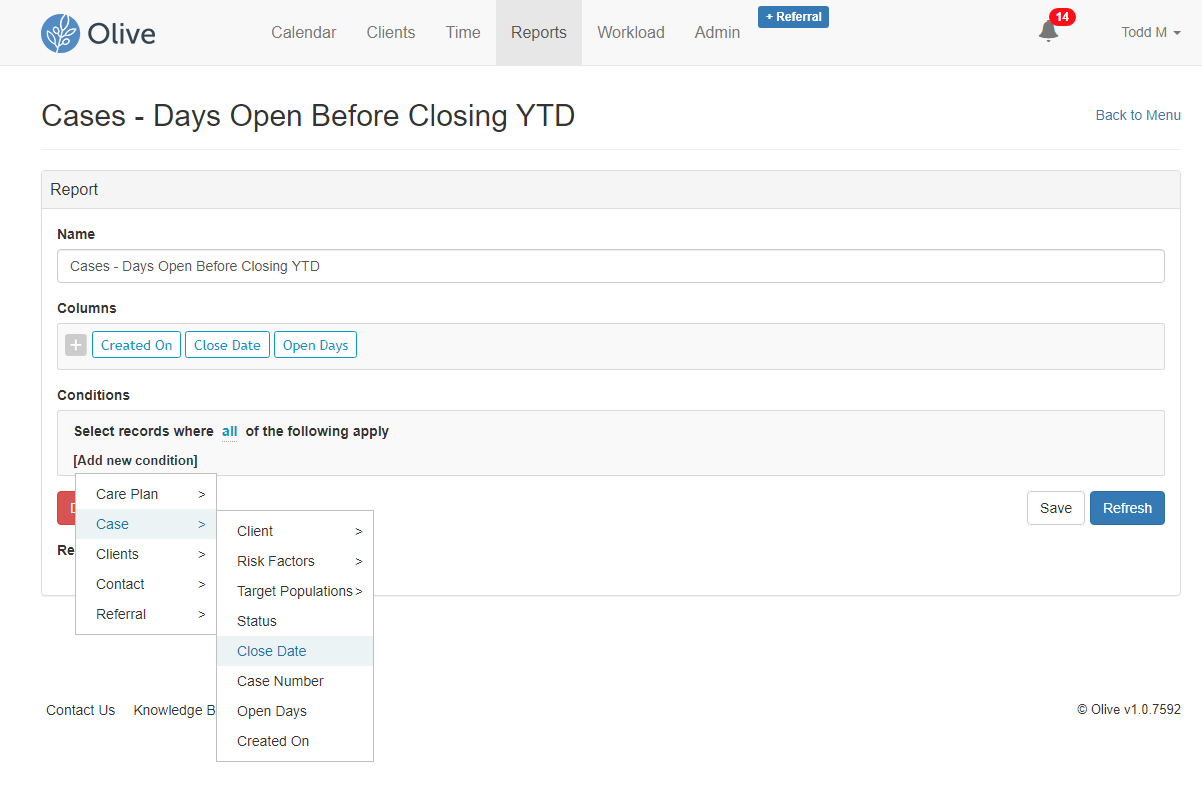Image resolution: width=1202 pixels, height=794 pixels.
Task: Open the Calendar nav item
Action: coord(304,32)
